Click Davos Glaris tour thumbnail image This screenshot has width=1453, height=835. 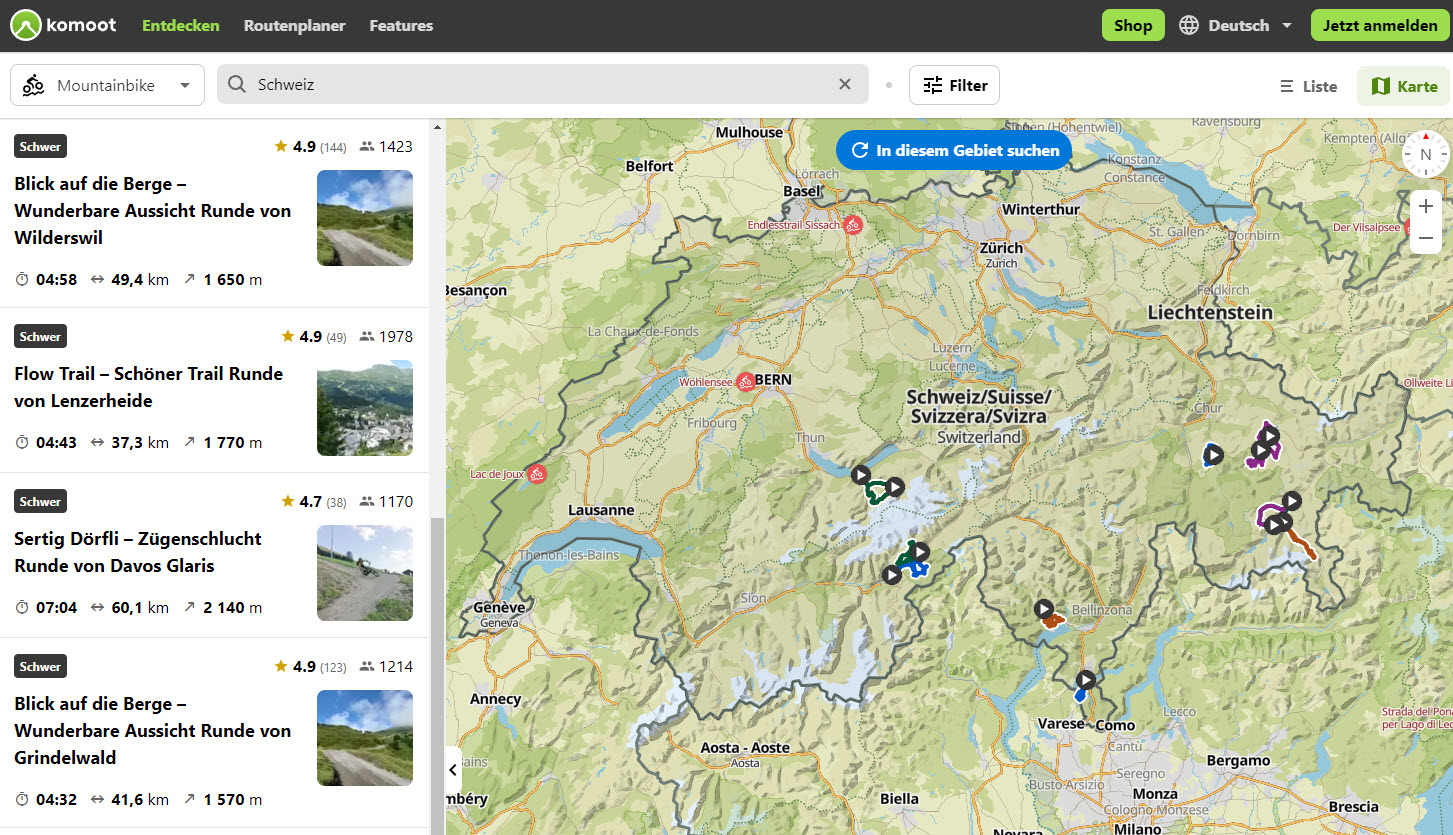365,573
